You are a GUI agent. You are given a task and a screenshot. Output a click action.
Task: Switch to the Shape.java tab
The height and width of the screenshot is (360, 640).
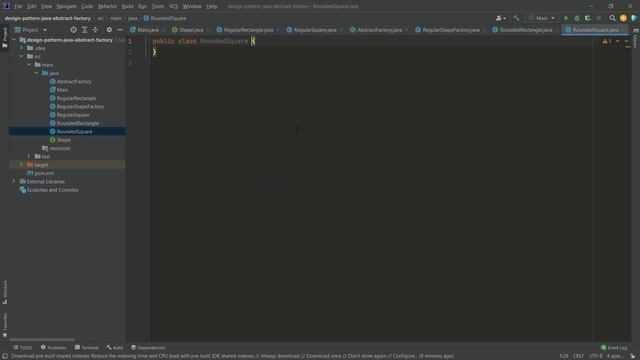coord(191,30)
